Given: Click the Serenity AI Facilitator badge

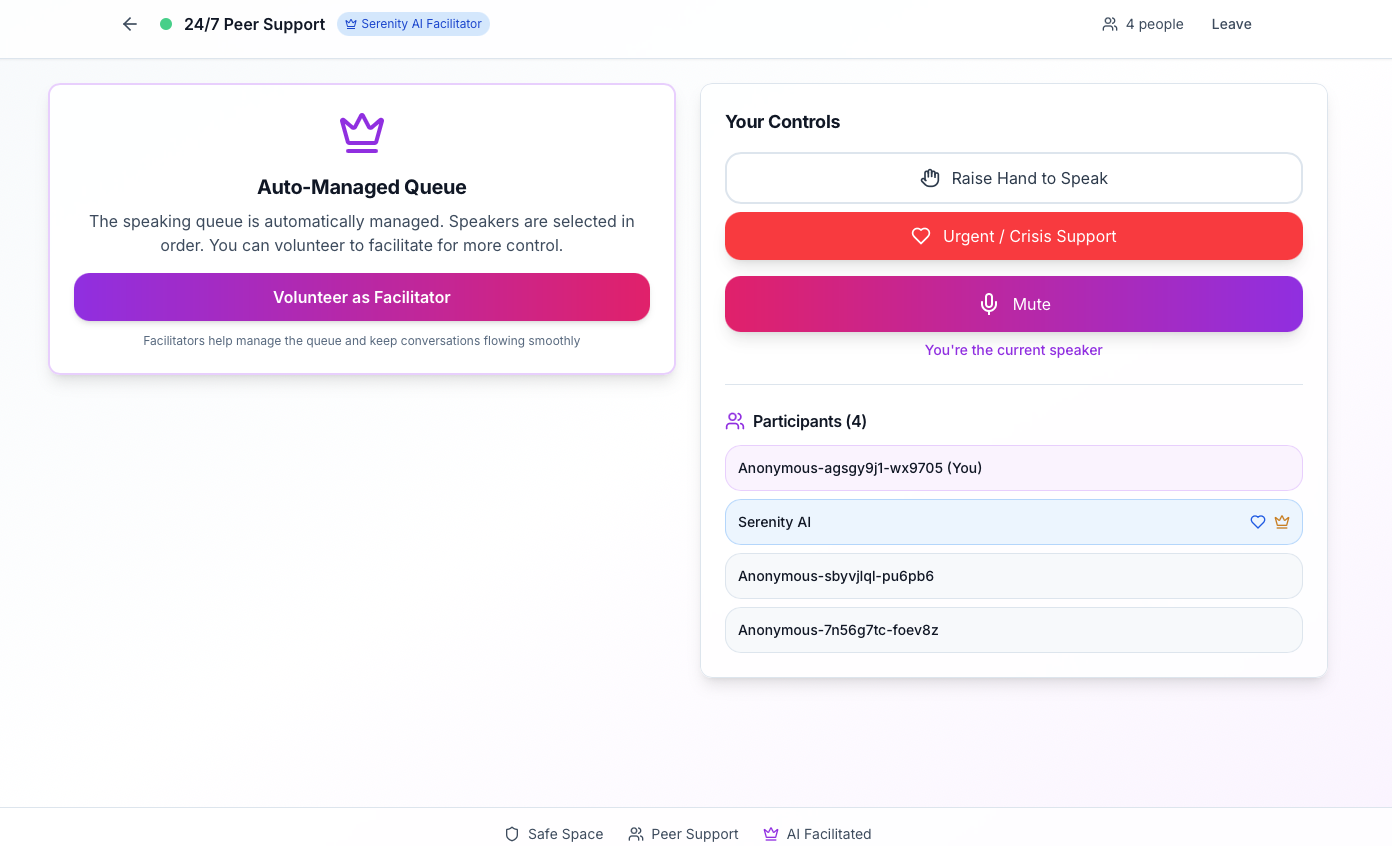Looking at the screenshot, I should [x=413, y=23].
